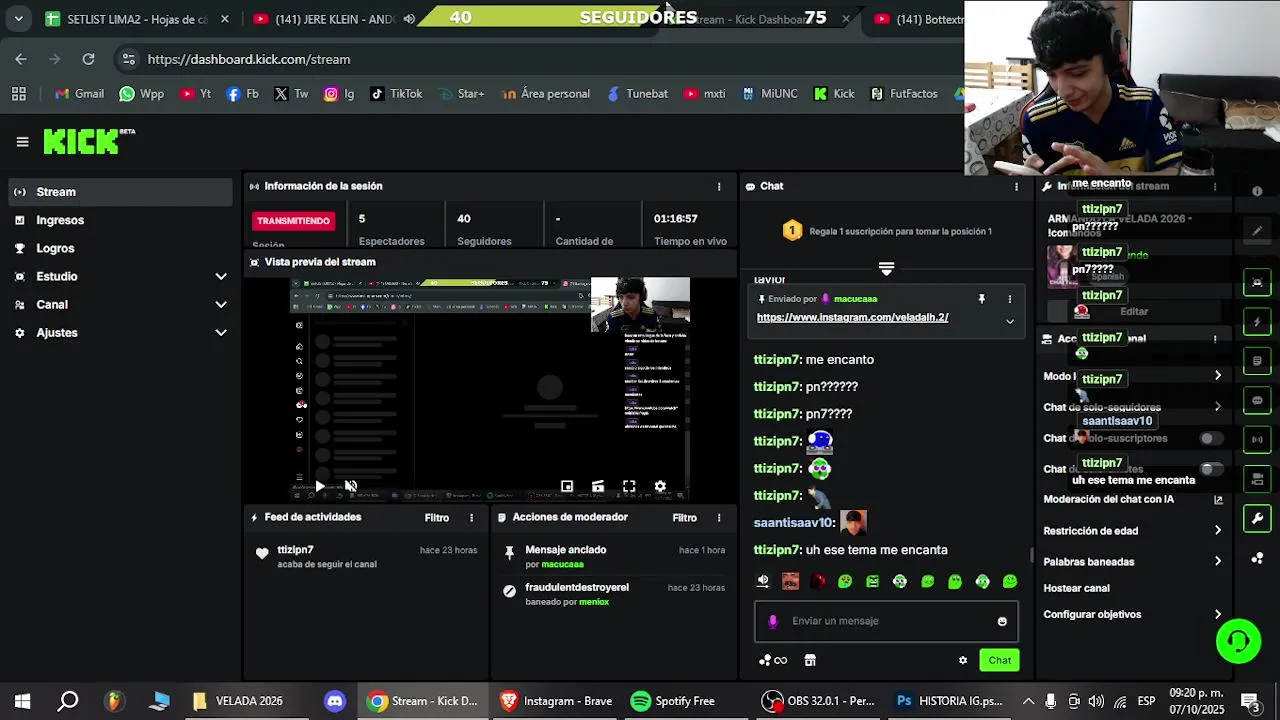Toggle the switch below Chat de solo-suscriptores
Image resolution: width=1280 pixels, height=720 pixels.
click(x=1211, y=469)
